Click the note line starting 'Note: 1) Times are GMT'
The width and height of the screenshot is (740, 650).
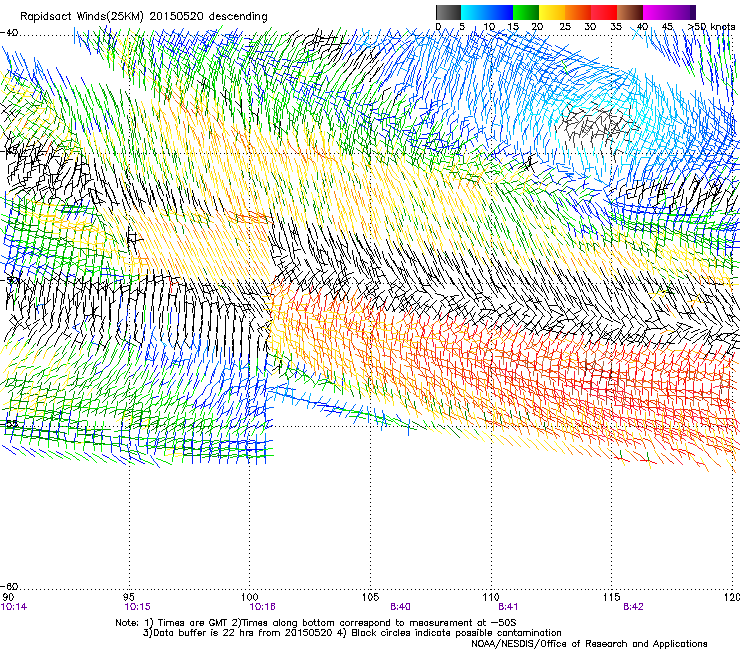pos(315,623)
